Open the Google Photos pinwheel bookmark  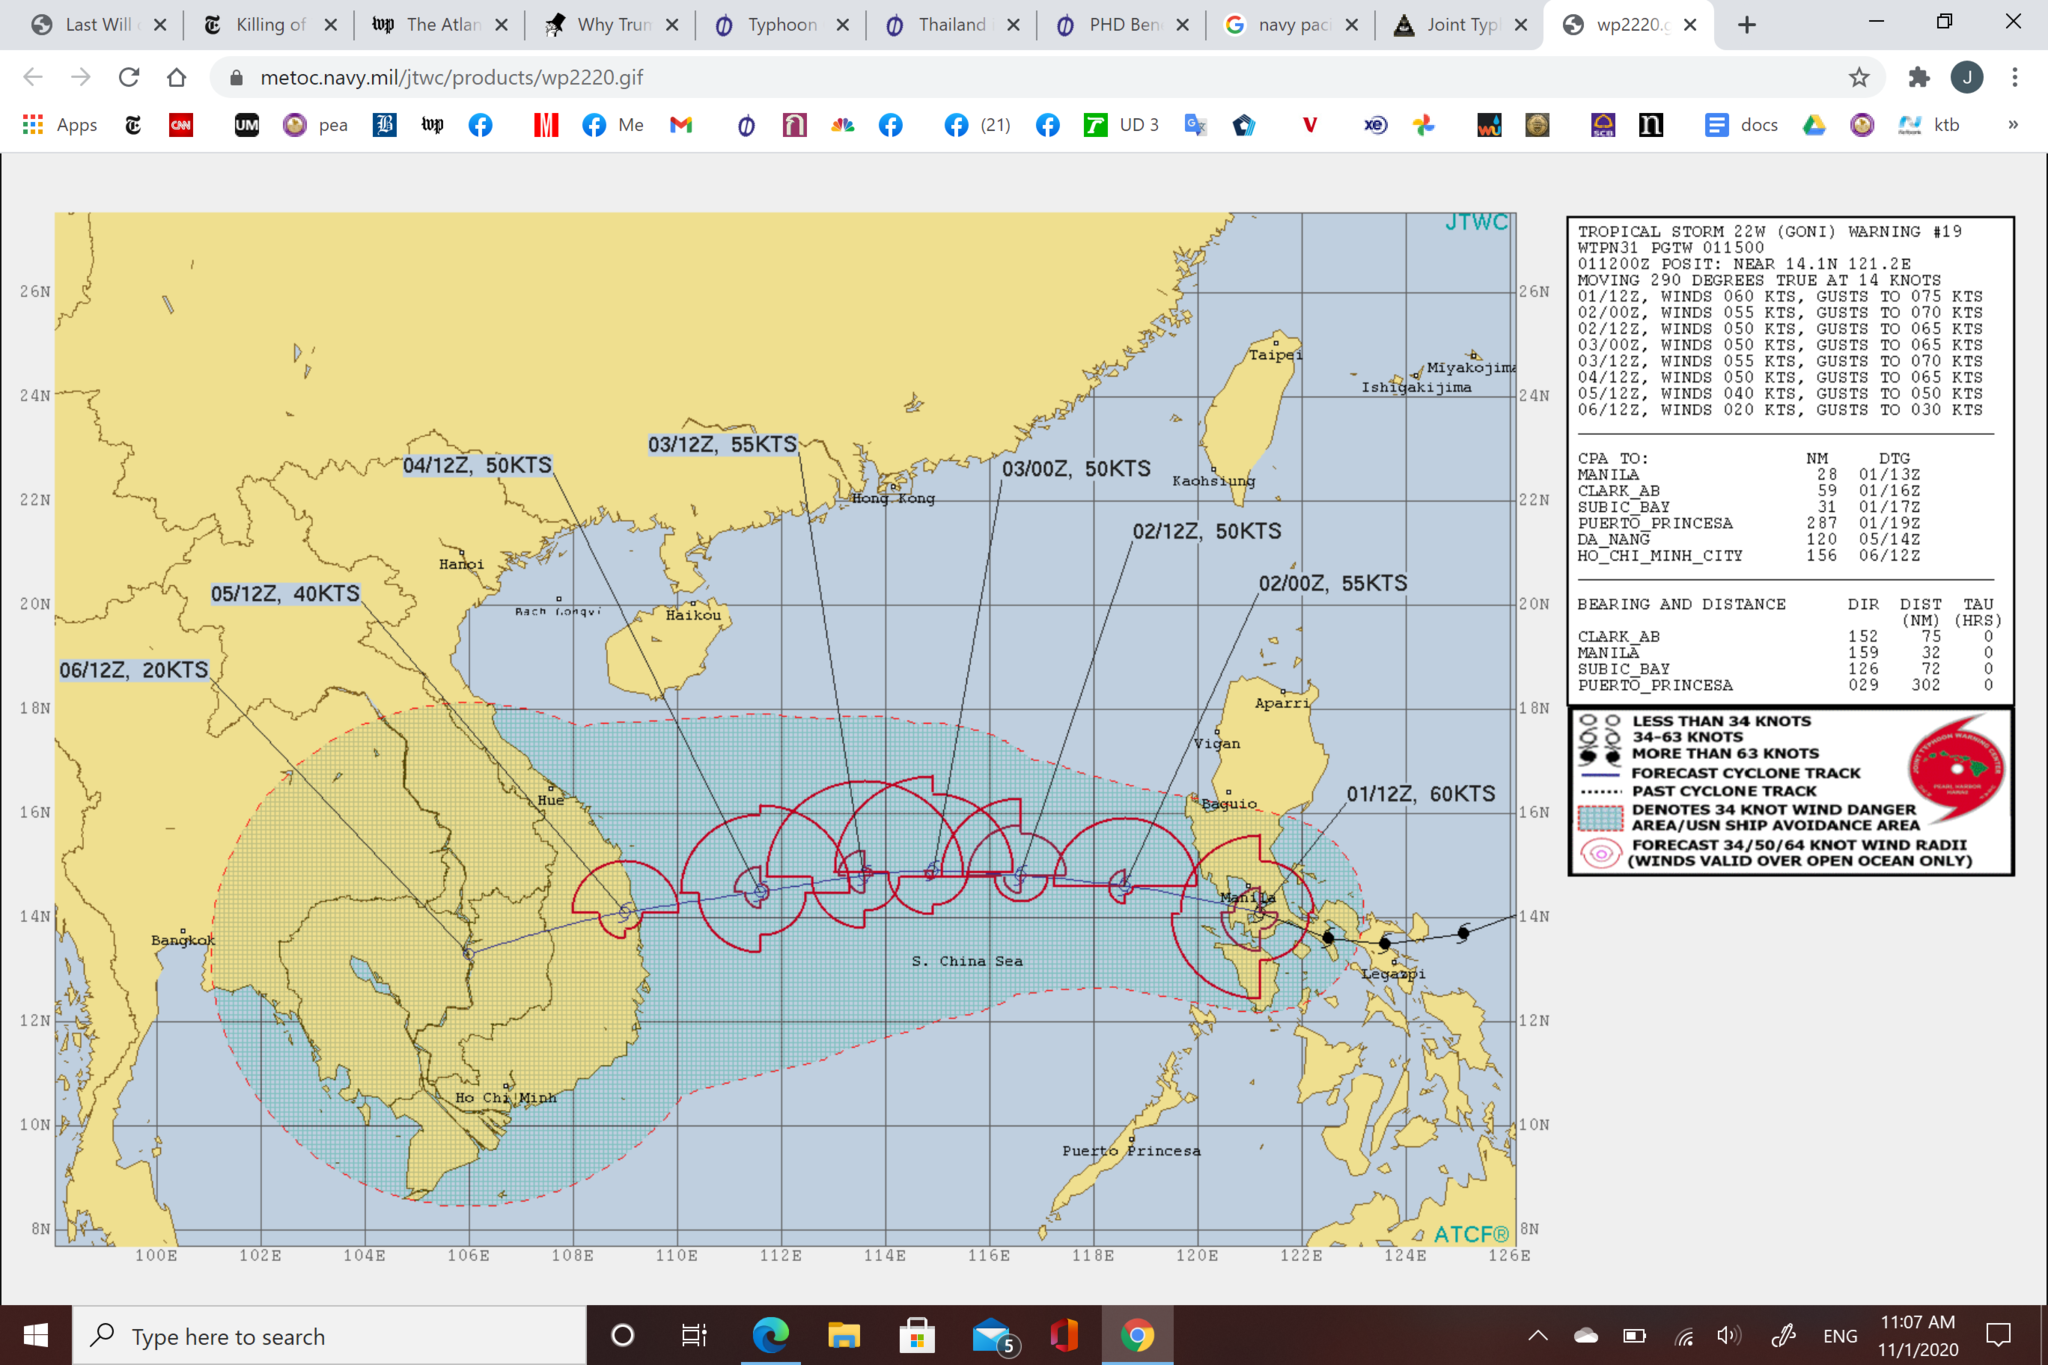click(1424, 124)
